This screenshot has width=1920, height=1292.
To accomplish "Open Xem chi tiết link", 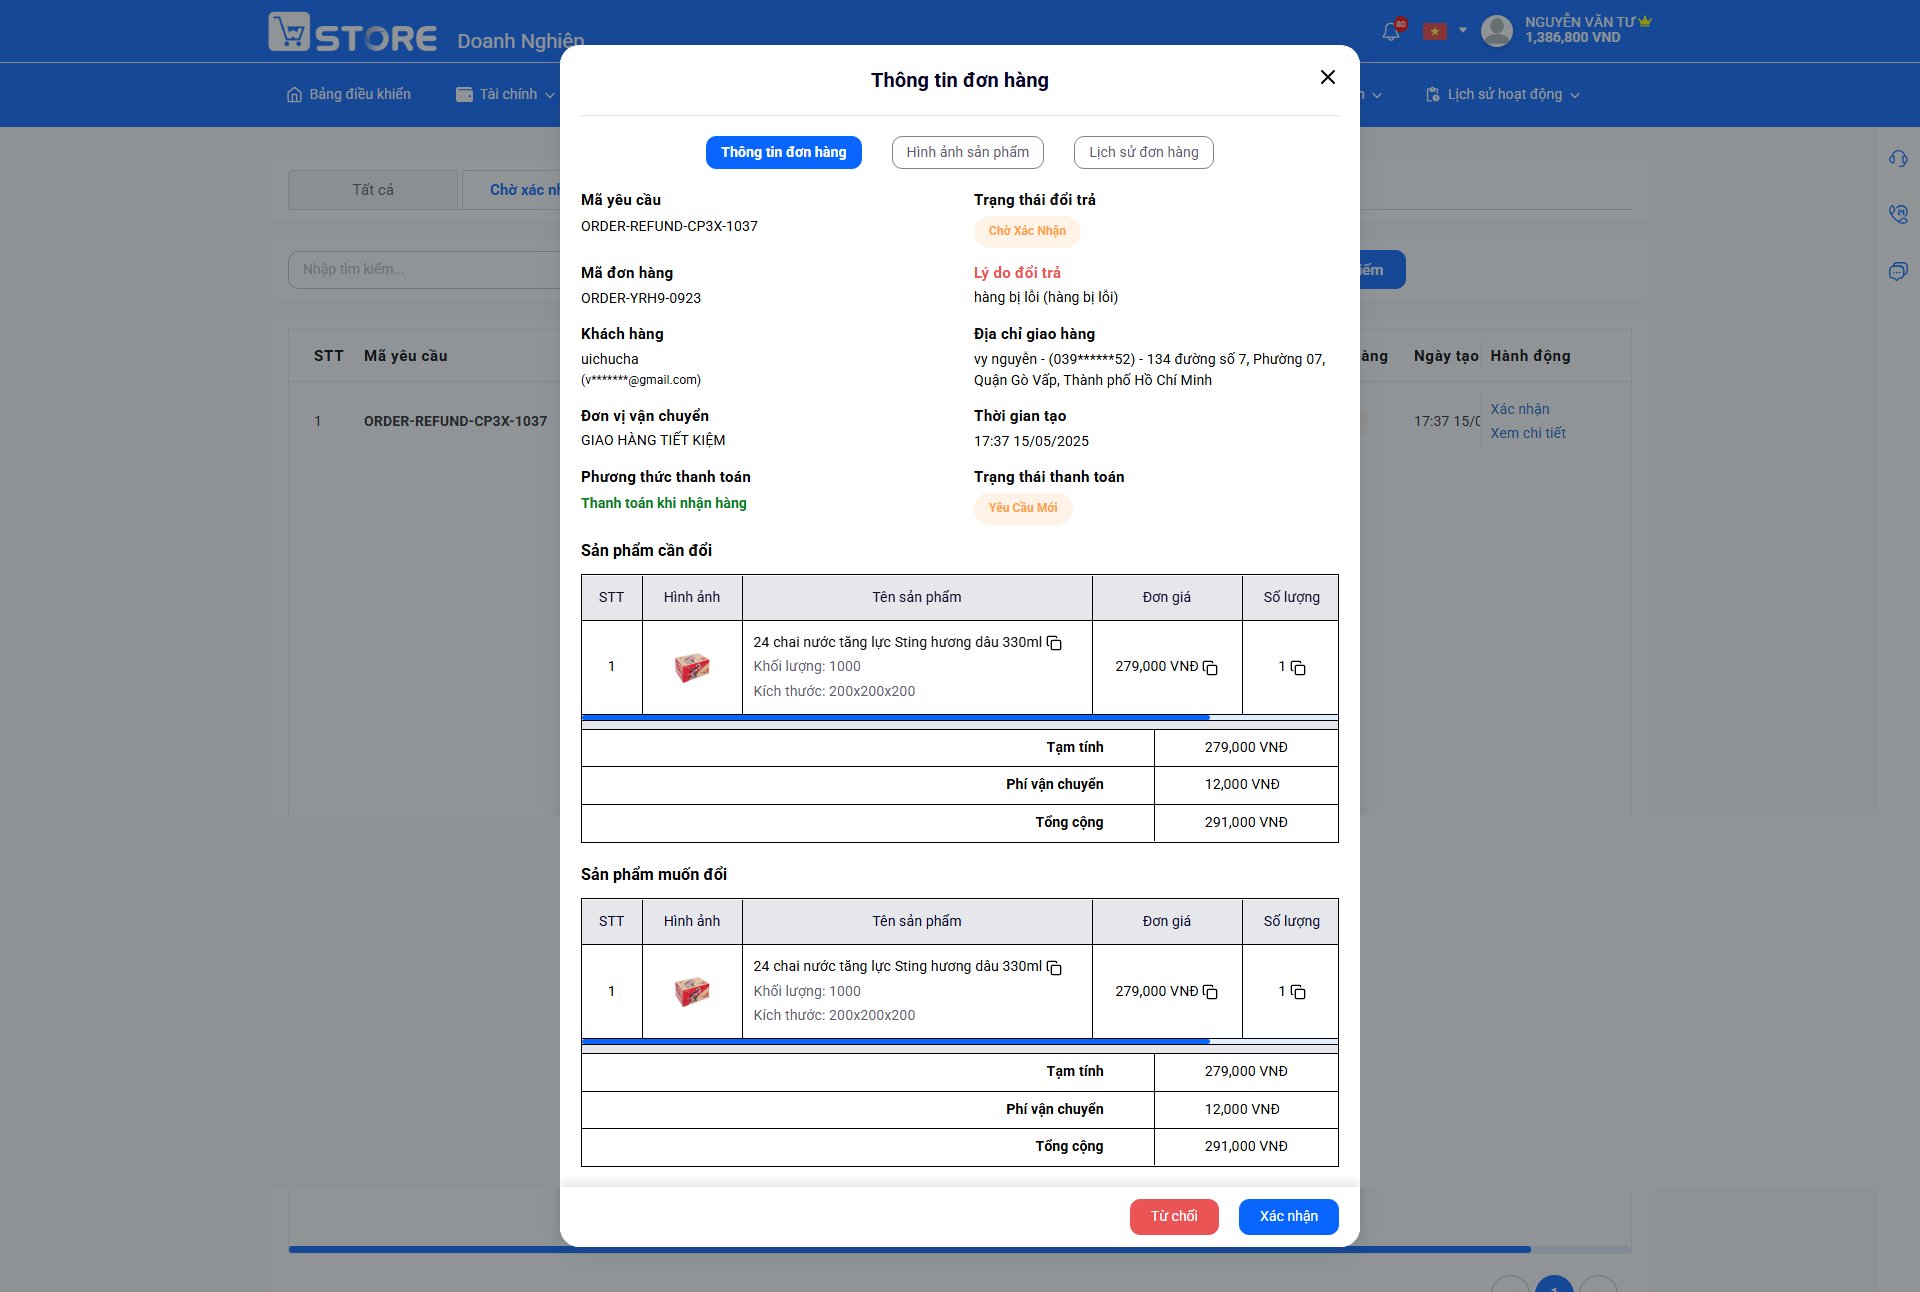I will pyautogui.click(x=1528, y=433).
